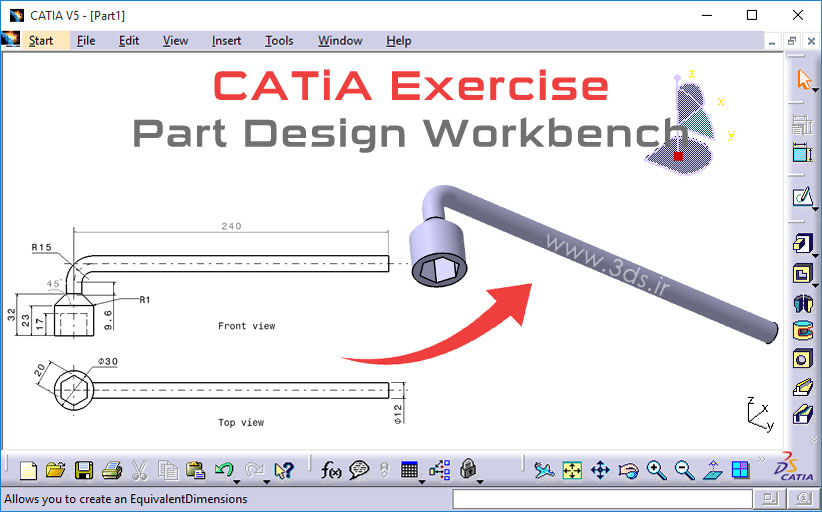Click the Multi-View quad icon
Viewport: 822px width, 512px height.
click(740, 470)
